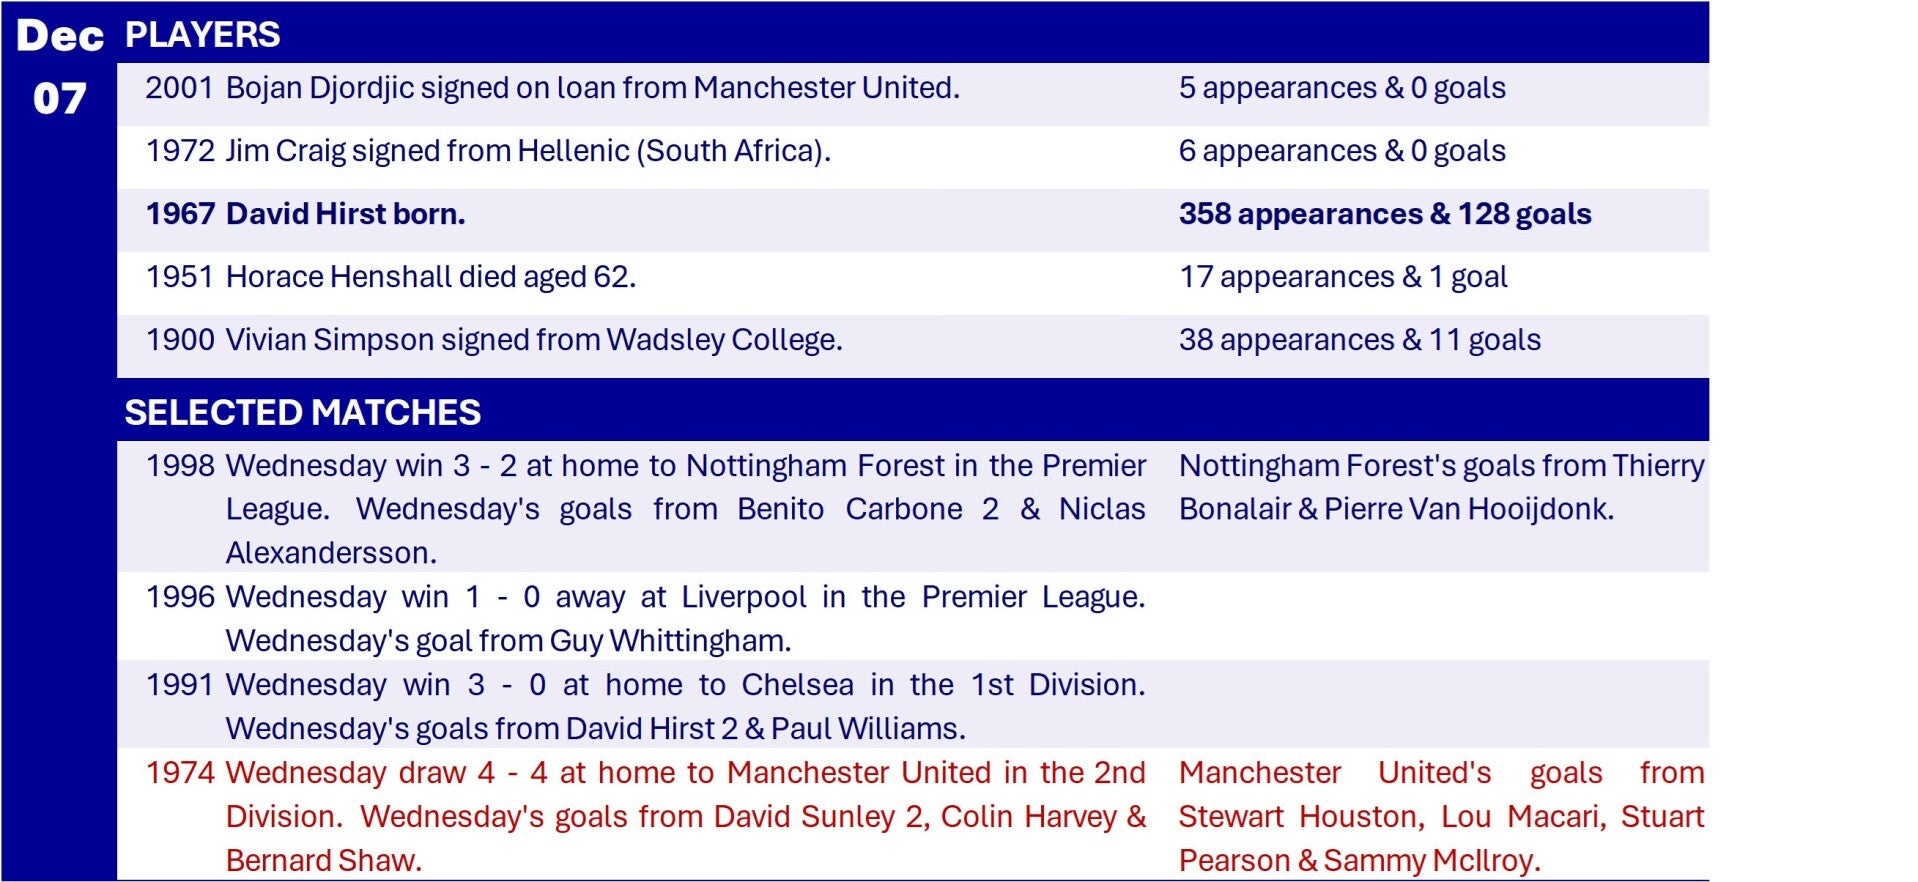Click Manchester United's goals scorers text in red
The image size is (1918, 882).
(1441, 816)
